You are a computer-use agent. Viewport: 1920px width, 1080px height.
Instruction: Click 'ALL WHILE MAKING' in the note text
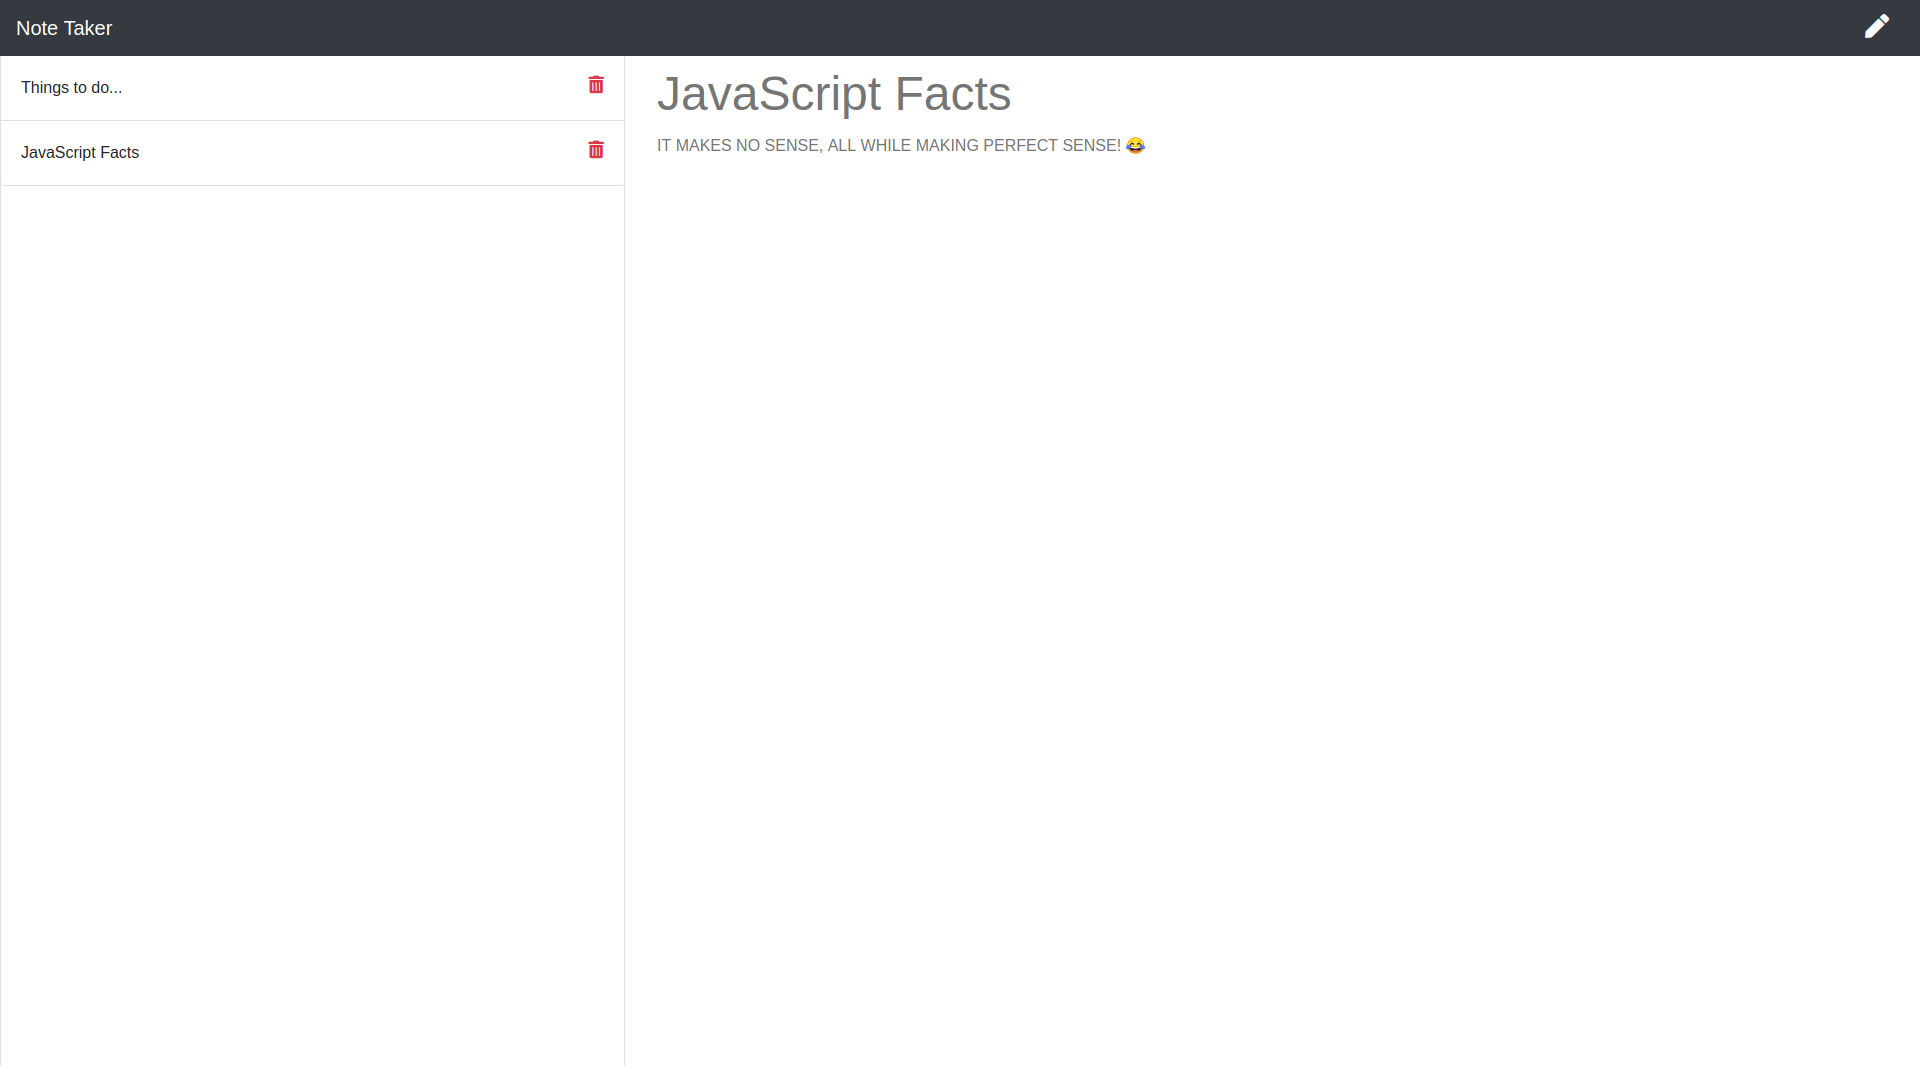(x=902, y=146)
